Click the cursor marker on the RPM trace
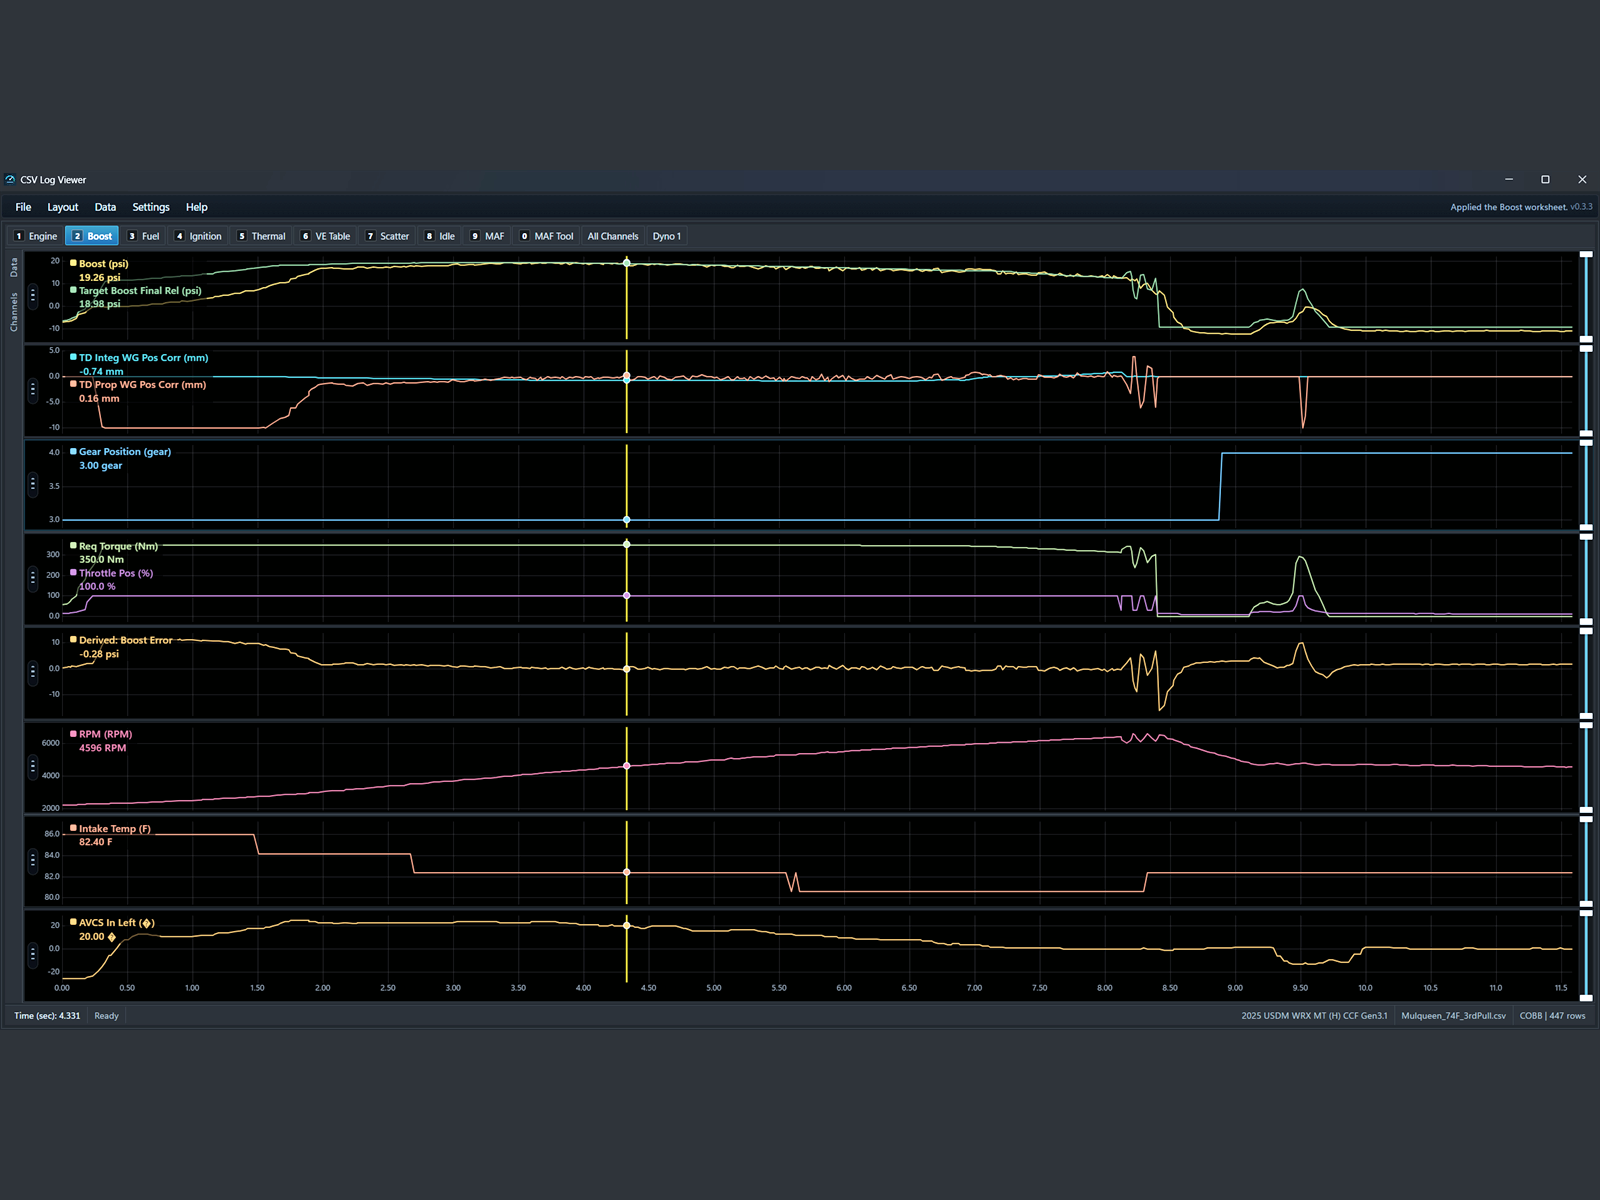1600x1200 pixels. [627, 766]
